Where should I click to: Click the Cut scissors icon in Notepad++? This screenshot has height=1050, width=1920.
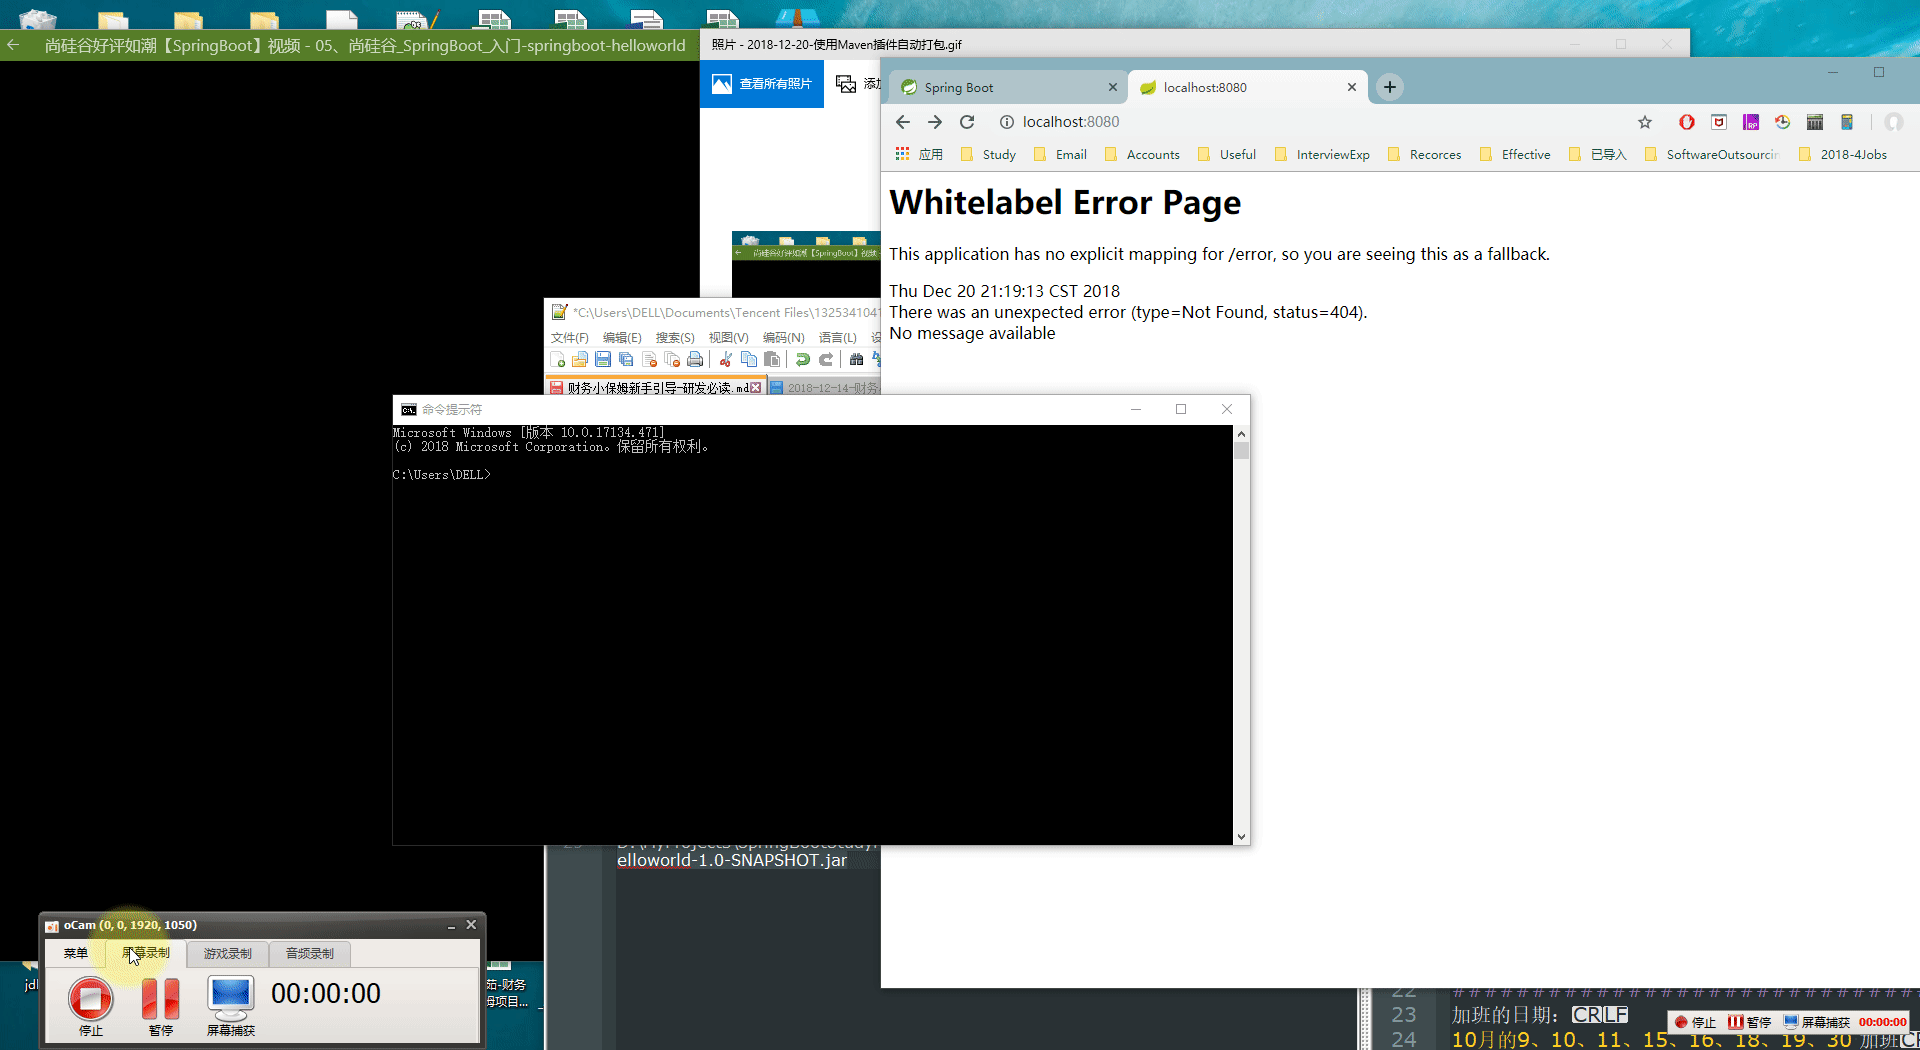[x=726, y=360]
